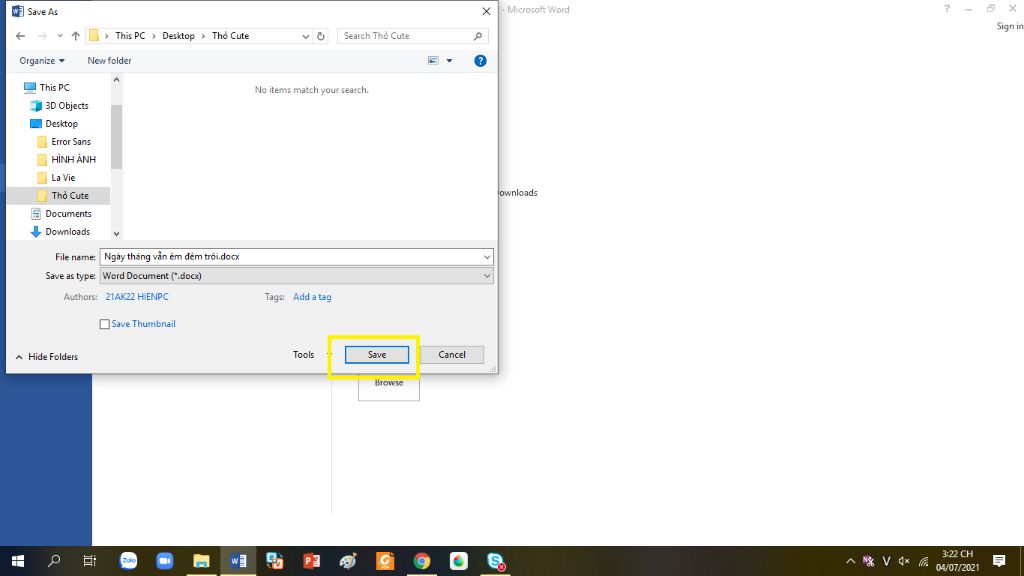Click the navigation pane scroll-down arrow
1024x576 pixels.
(x=116, y=234)
